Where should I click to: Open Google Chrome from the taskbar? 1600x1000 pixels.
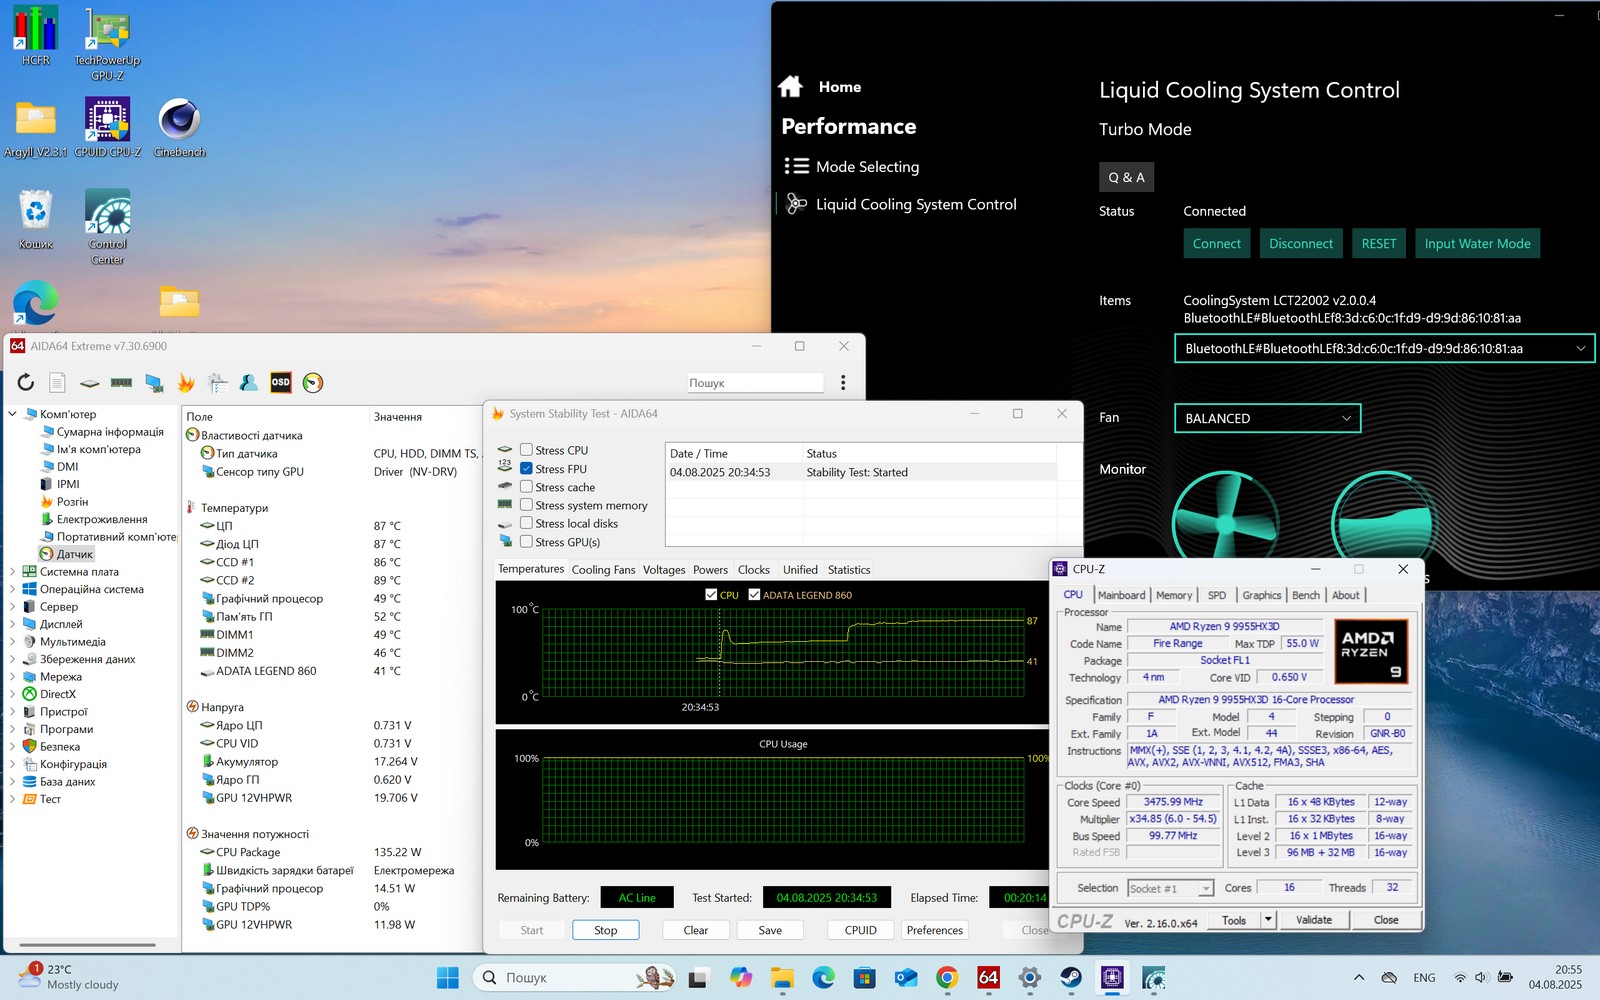point(947,977)
